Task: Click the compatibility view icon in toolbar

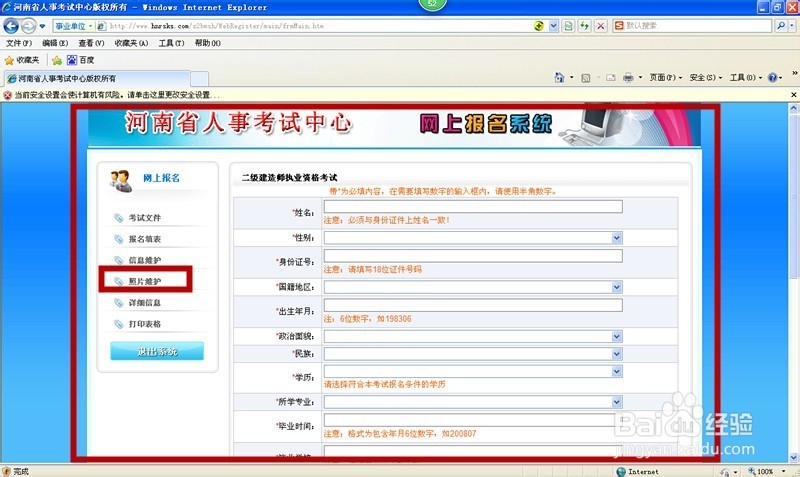Action: 568,26
